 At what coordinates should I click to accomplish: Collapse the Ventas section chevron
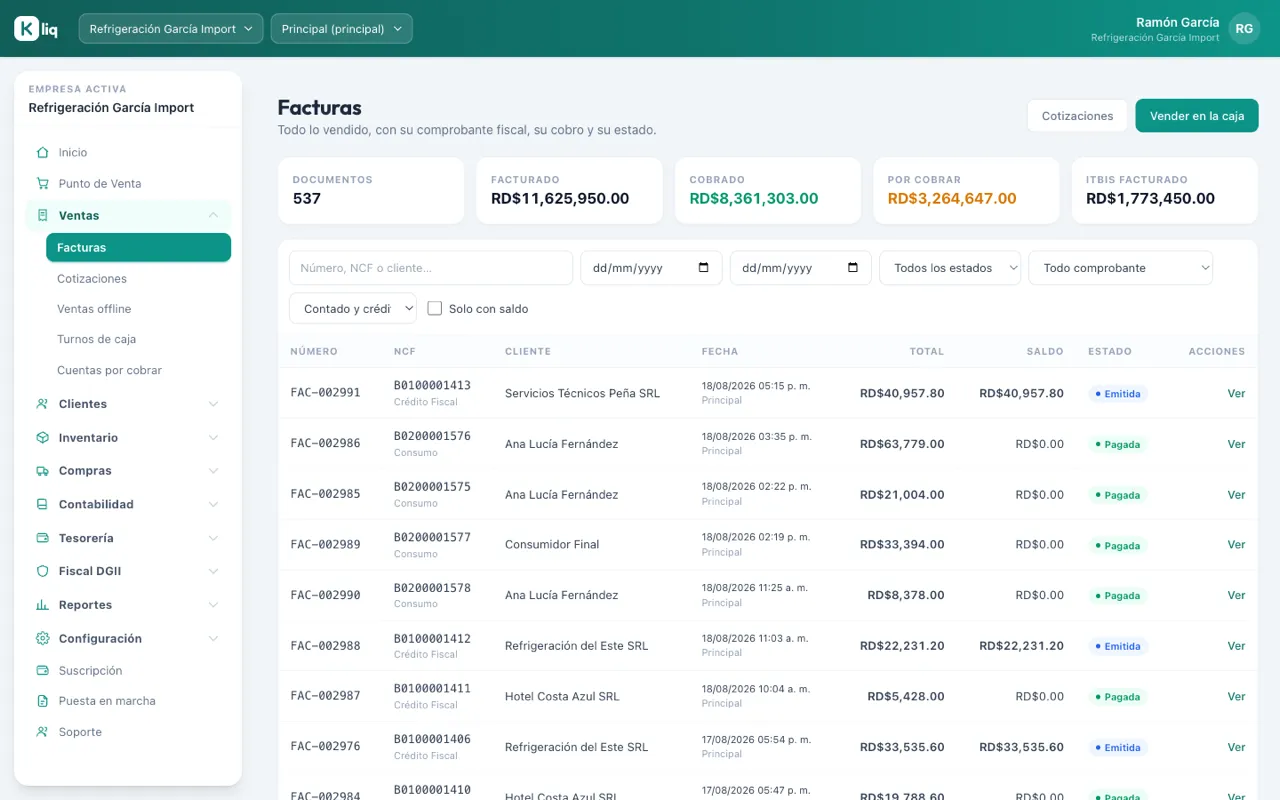point(213,215)
